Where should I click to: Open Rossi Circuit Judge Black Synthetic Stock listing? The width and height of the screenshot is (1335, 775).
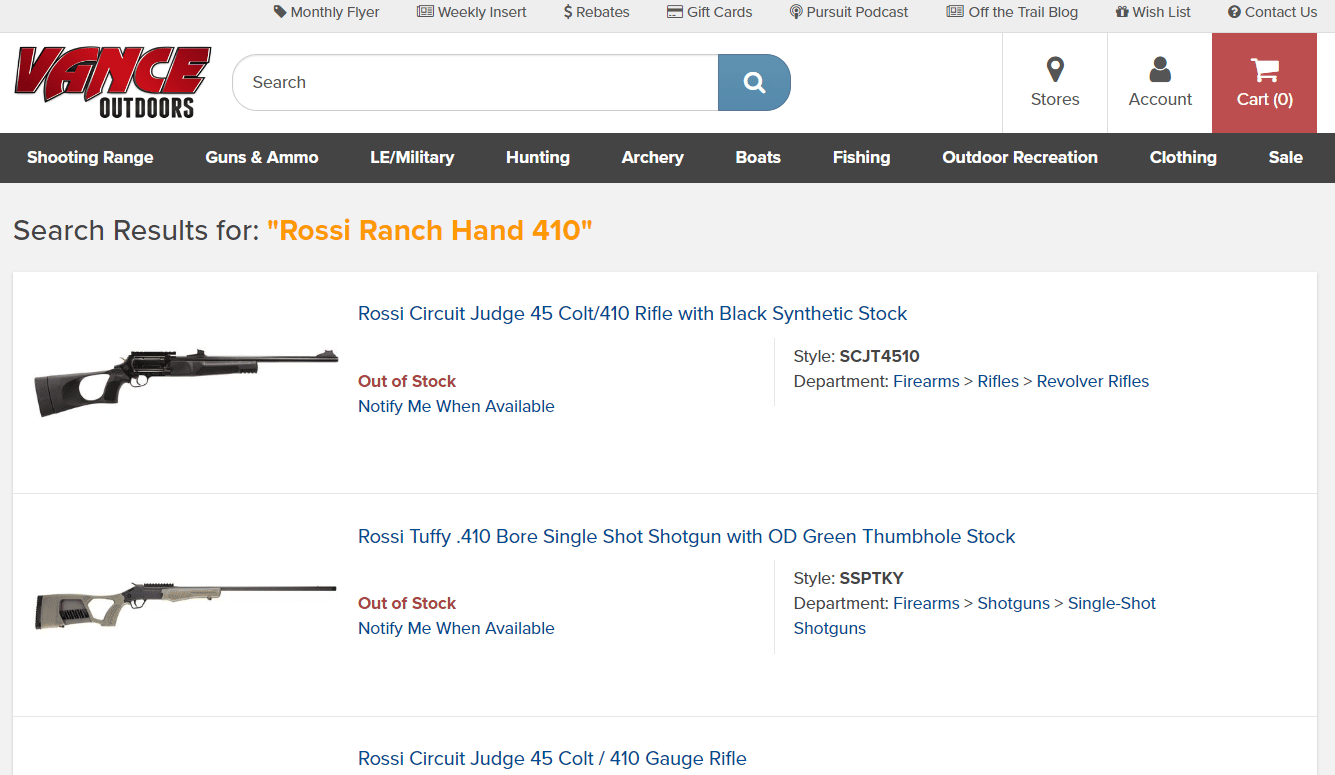point(632,314)
